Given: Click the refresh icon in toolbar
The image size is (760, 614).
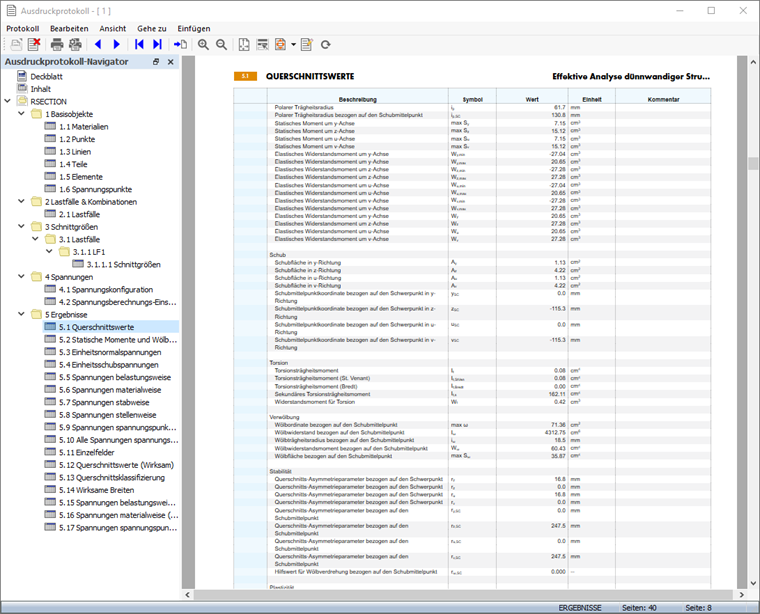Looking at the screenshot, I should [x=326, y=45].
